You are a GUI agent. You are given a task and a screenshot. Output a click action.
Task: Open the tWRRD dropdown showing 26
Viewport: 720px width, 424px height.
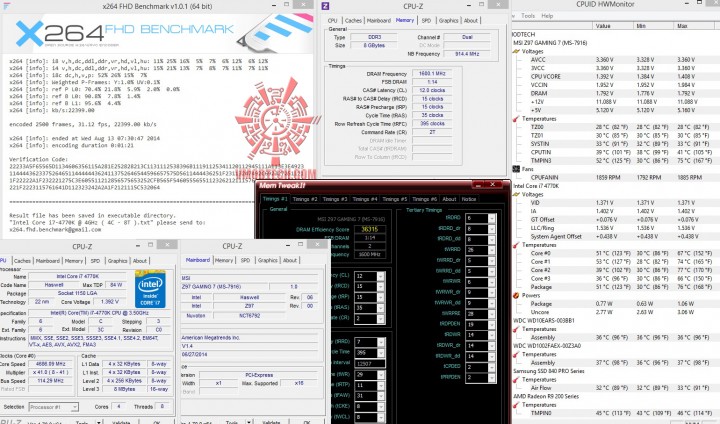(492, 249)
